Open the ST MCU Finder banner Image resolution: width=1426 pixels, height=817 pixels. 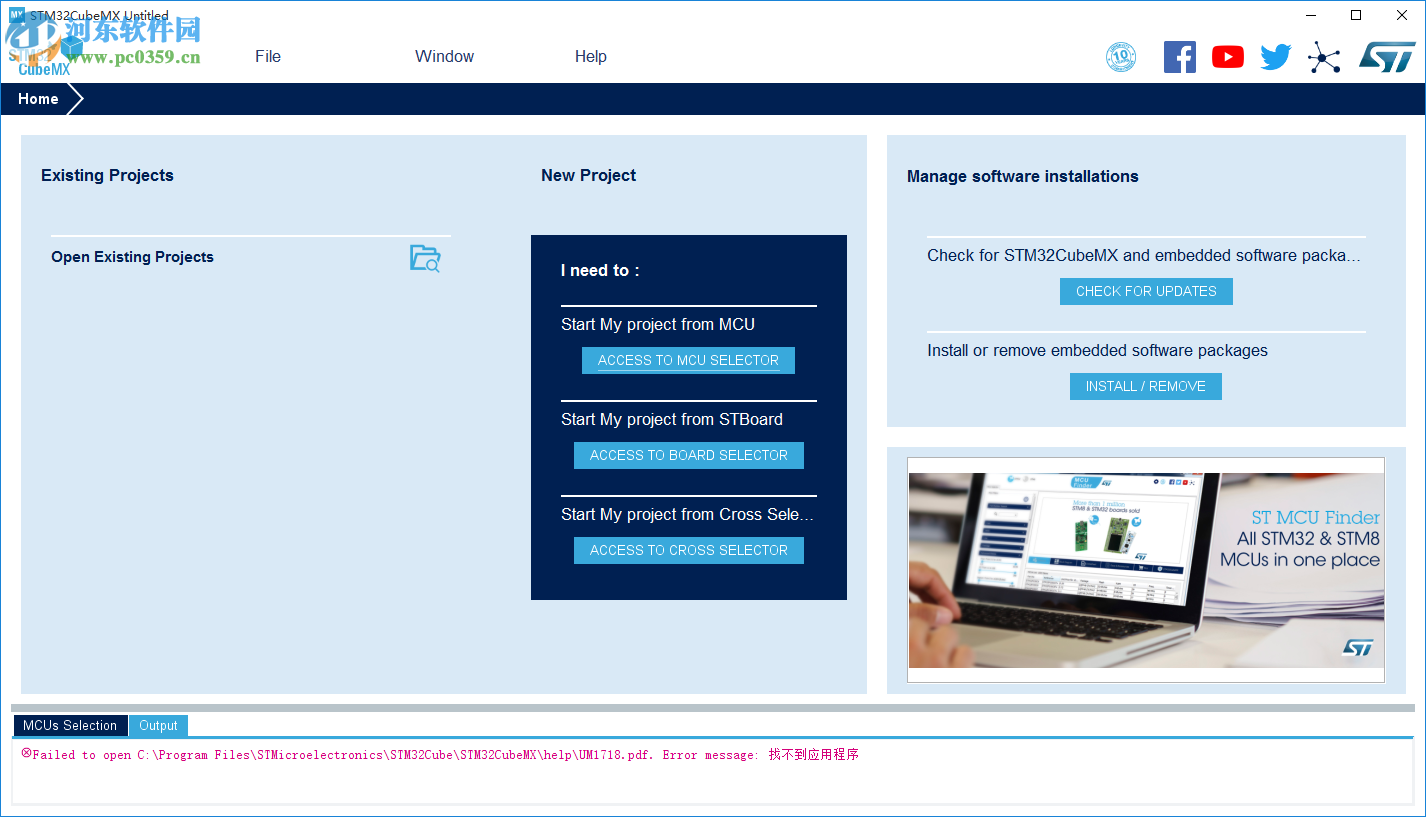pos(1146,570)
